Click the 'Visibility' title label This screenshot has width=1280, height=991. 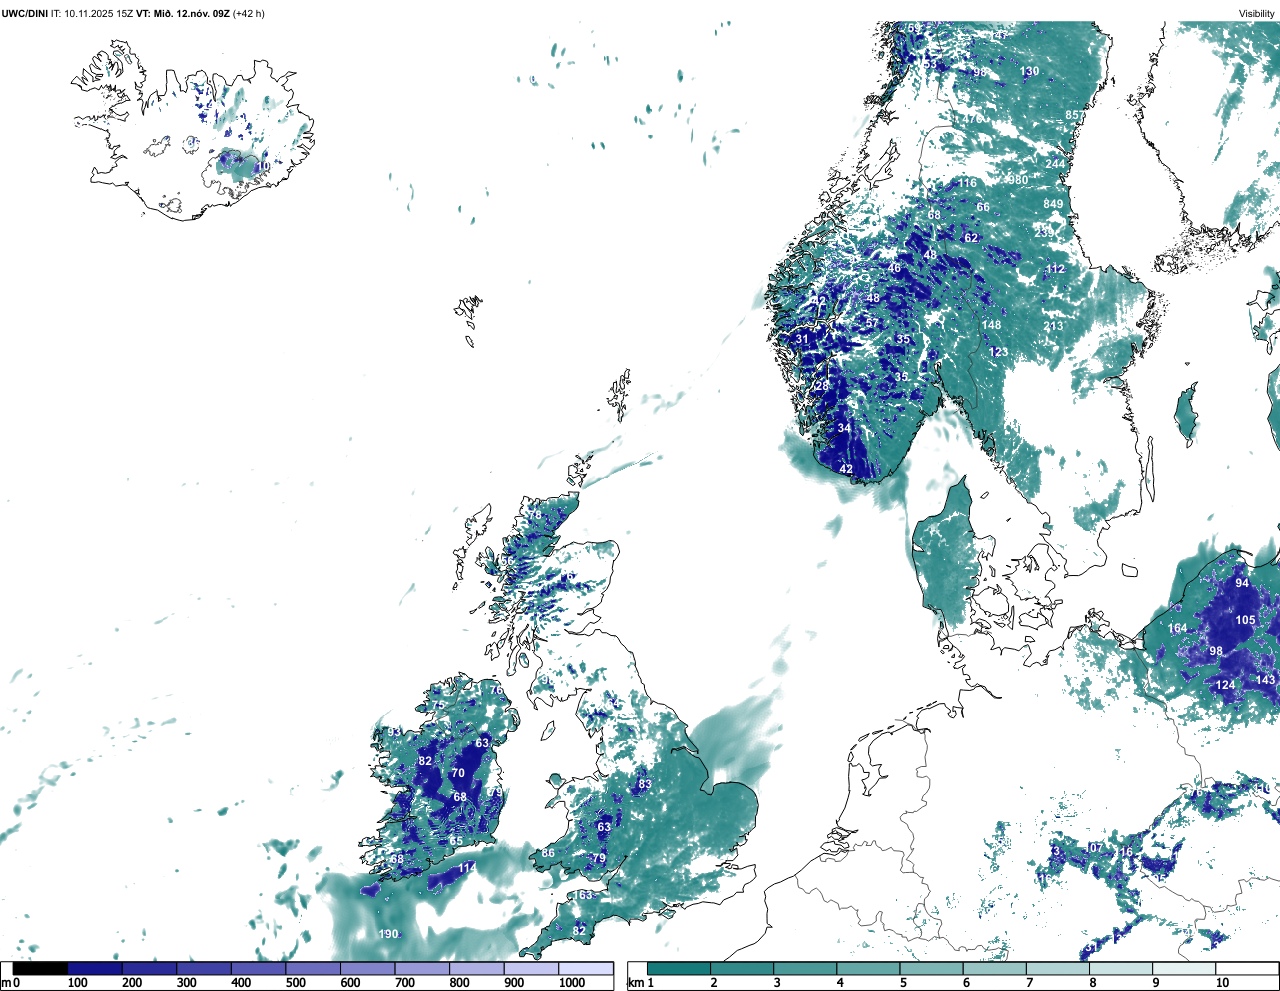click(1256, 14)
